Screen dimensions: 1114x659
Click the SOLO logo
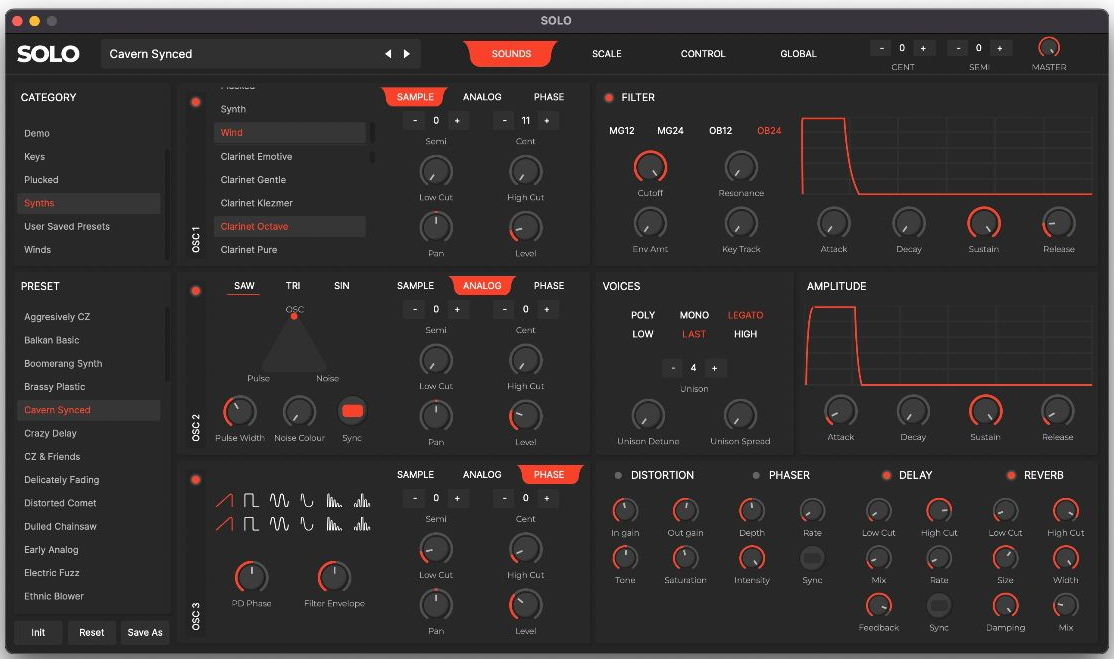pyautogui.click(x=48, y=54)
